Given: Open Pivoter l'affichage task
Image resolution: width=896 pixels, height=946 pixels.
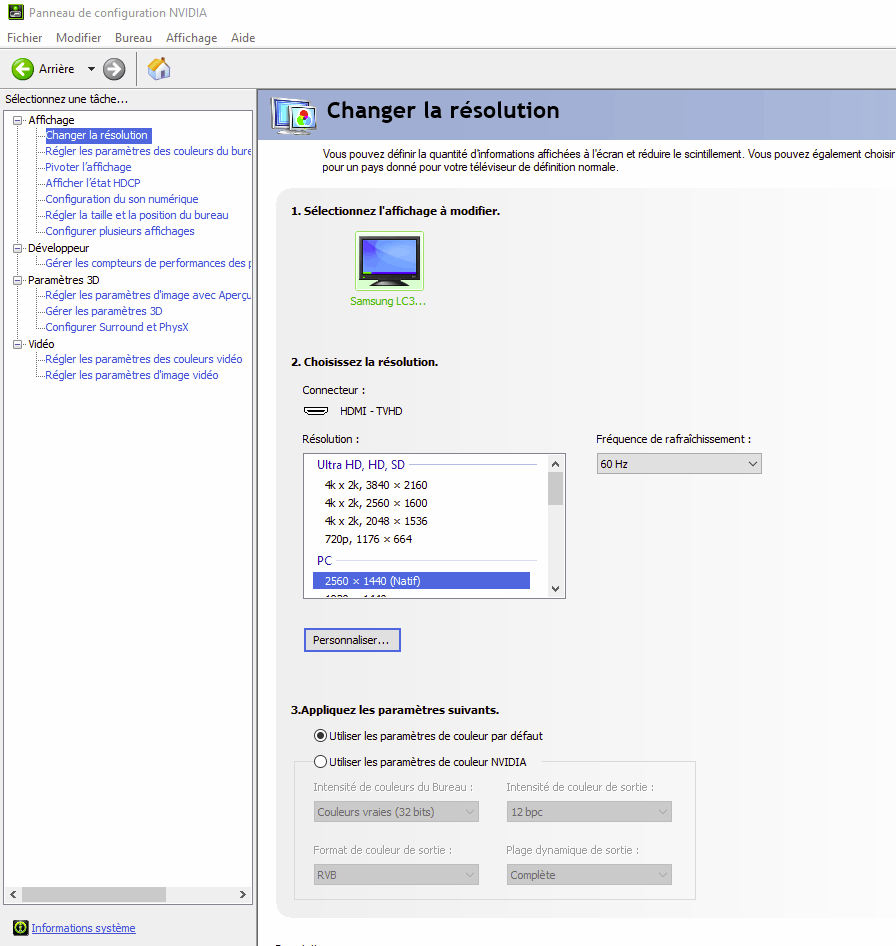Looking at the screenshot, I should (x=88, y=167).
